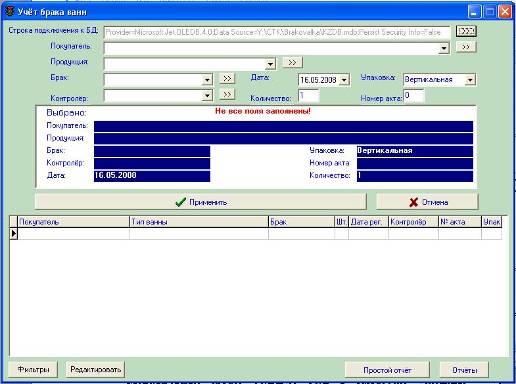Click the Редактировать button
The width and height of the screenshot is (516, 384).
coord(95,370)
